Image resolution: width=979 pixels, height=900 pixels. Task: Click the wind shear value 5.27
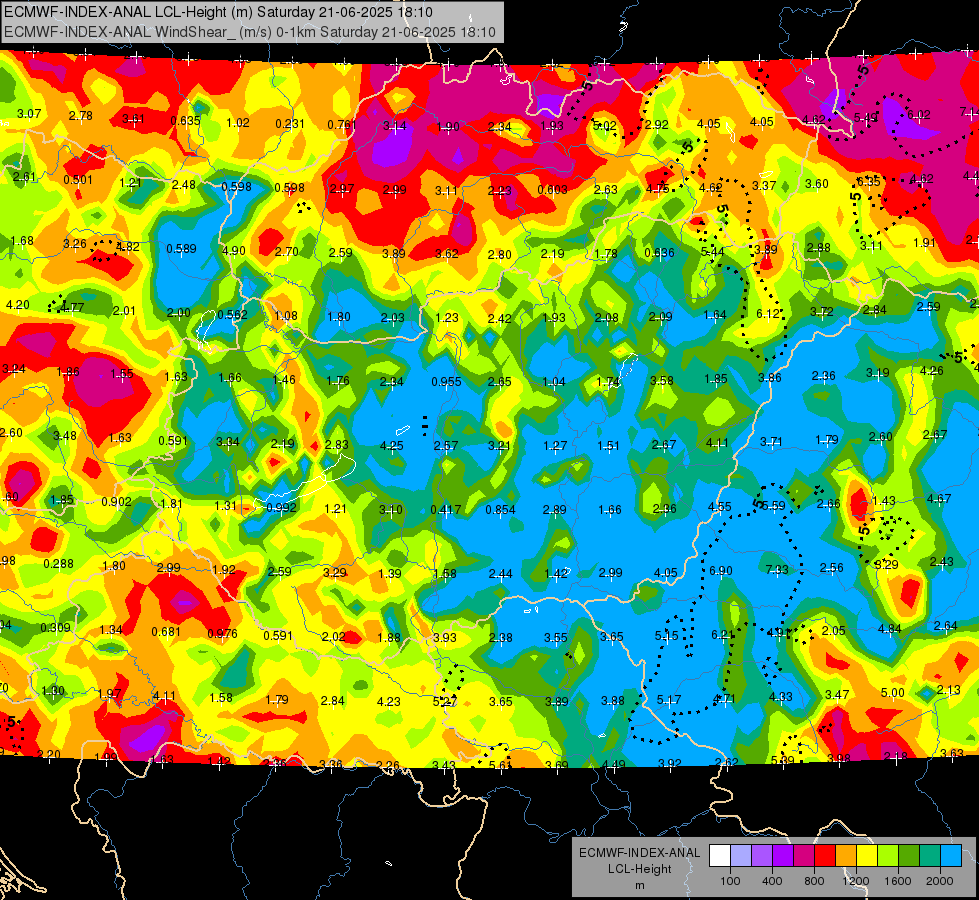coord(445,701)
